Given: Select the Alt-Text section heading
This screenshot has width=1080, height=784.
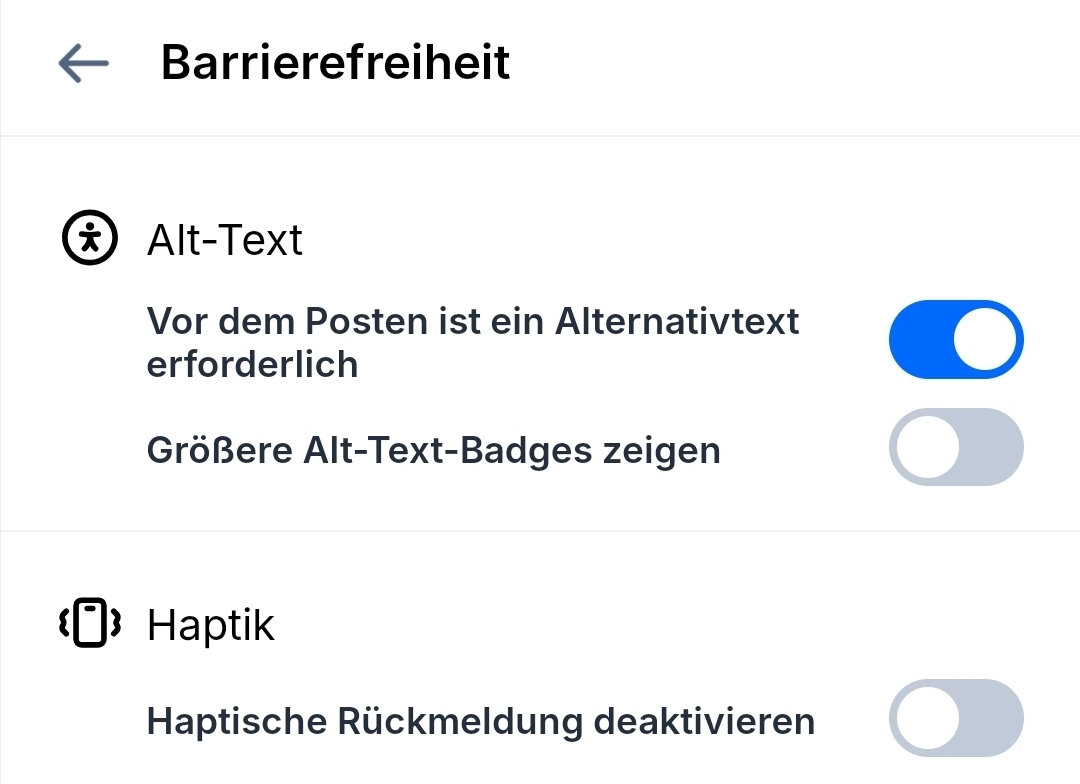Looking at the screenshot, I should [224, 240].
